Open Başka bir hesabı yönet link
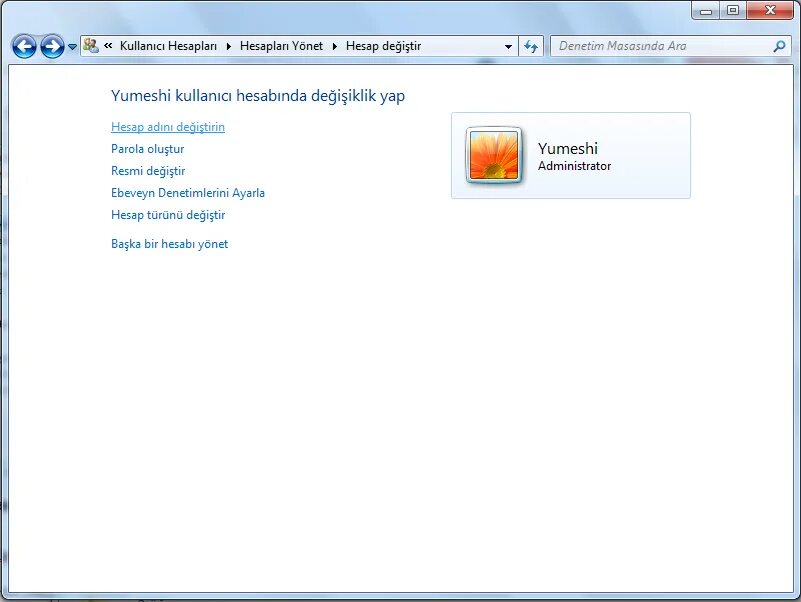The width and height of the screenshot is (801, 602). [x=169, y=244]
